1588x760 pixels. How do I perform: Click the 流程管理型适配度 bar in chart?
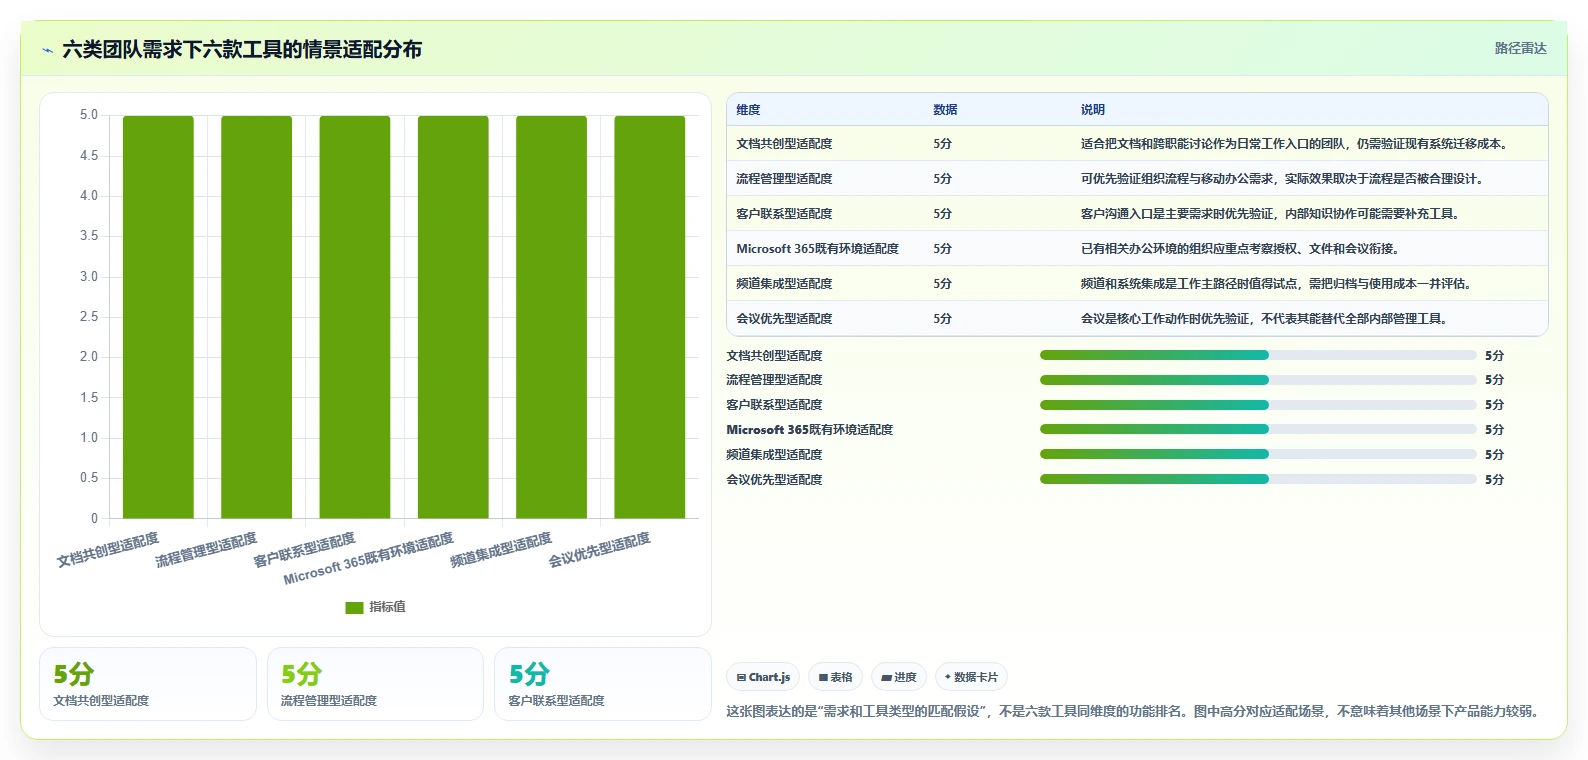tap(256, 317)
